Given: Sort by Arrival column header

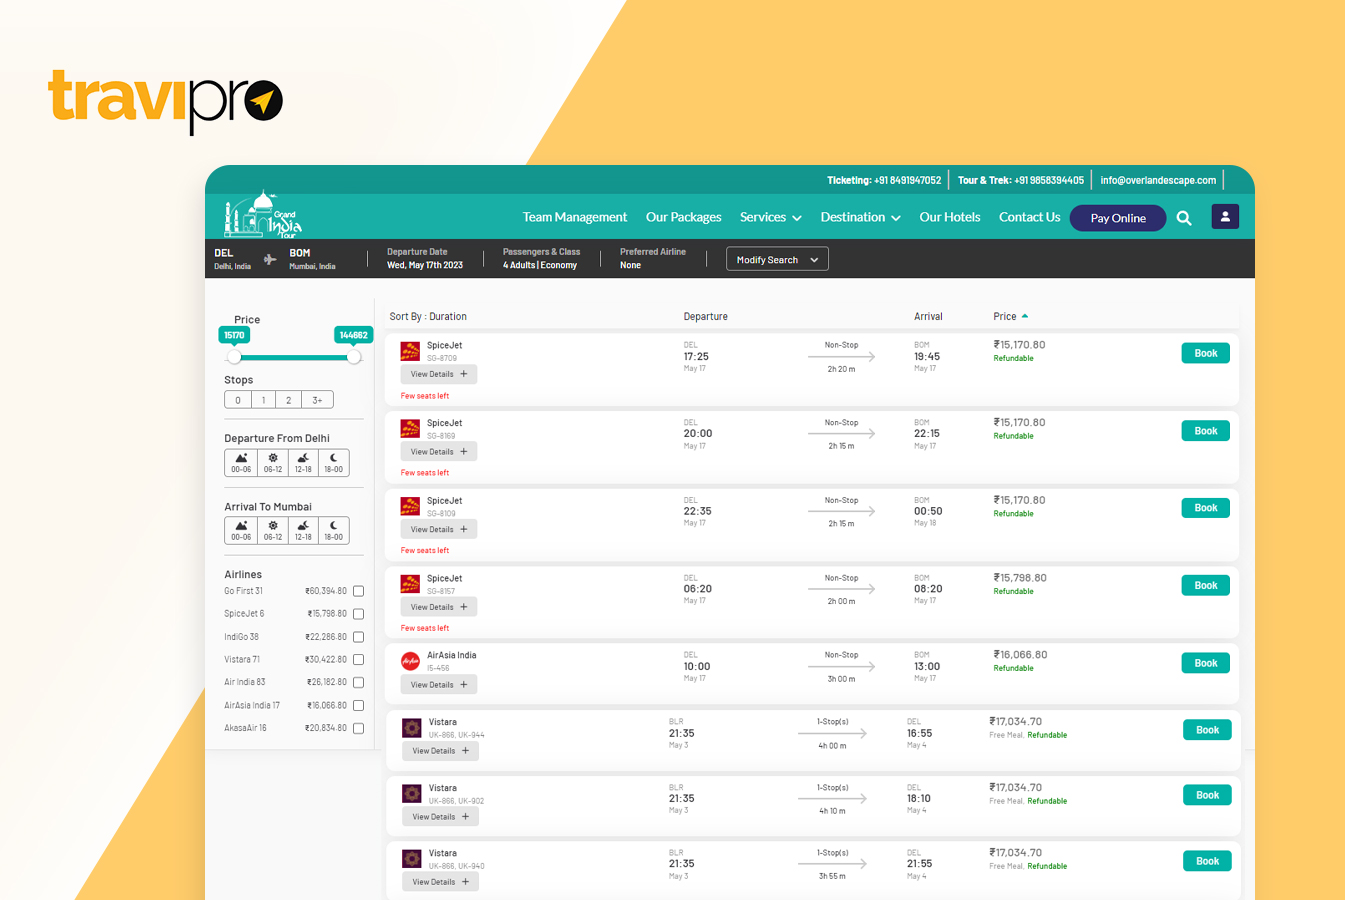Looking at the screenshot, I should coord(928,316).
